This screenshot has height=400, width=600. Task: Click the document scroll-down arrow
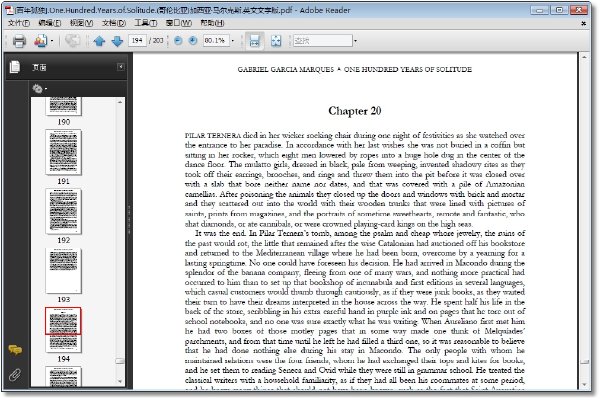[x=584, y=385]
